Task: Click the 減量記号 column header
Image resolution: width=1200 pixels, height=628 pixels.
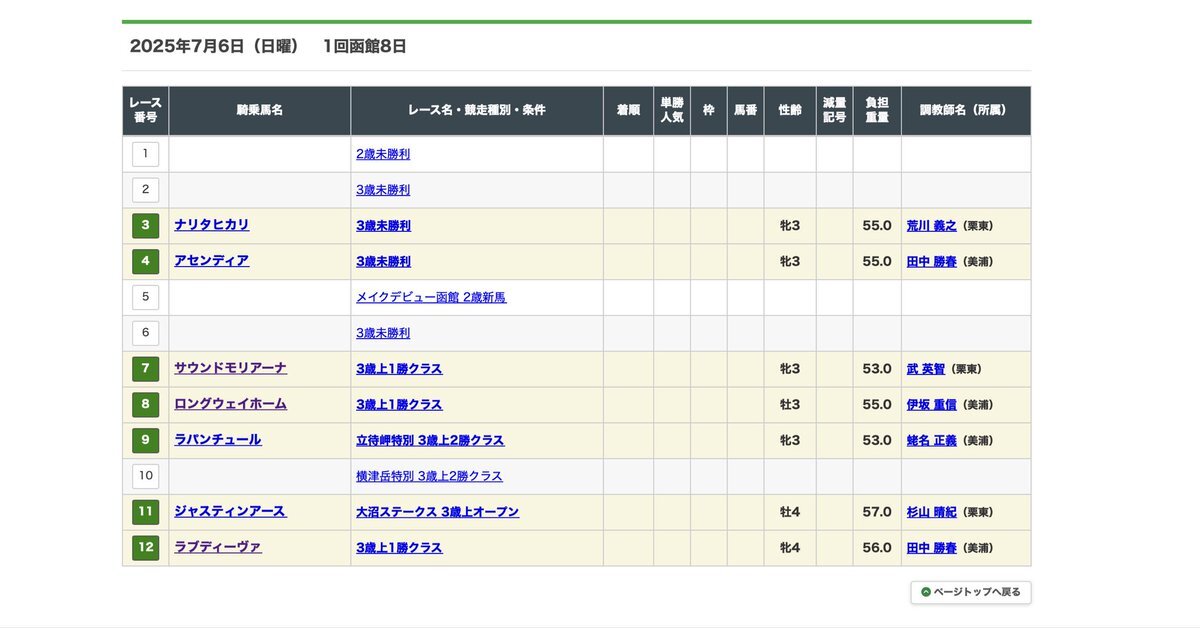Action: (835, 111)
